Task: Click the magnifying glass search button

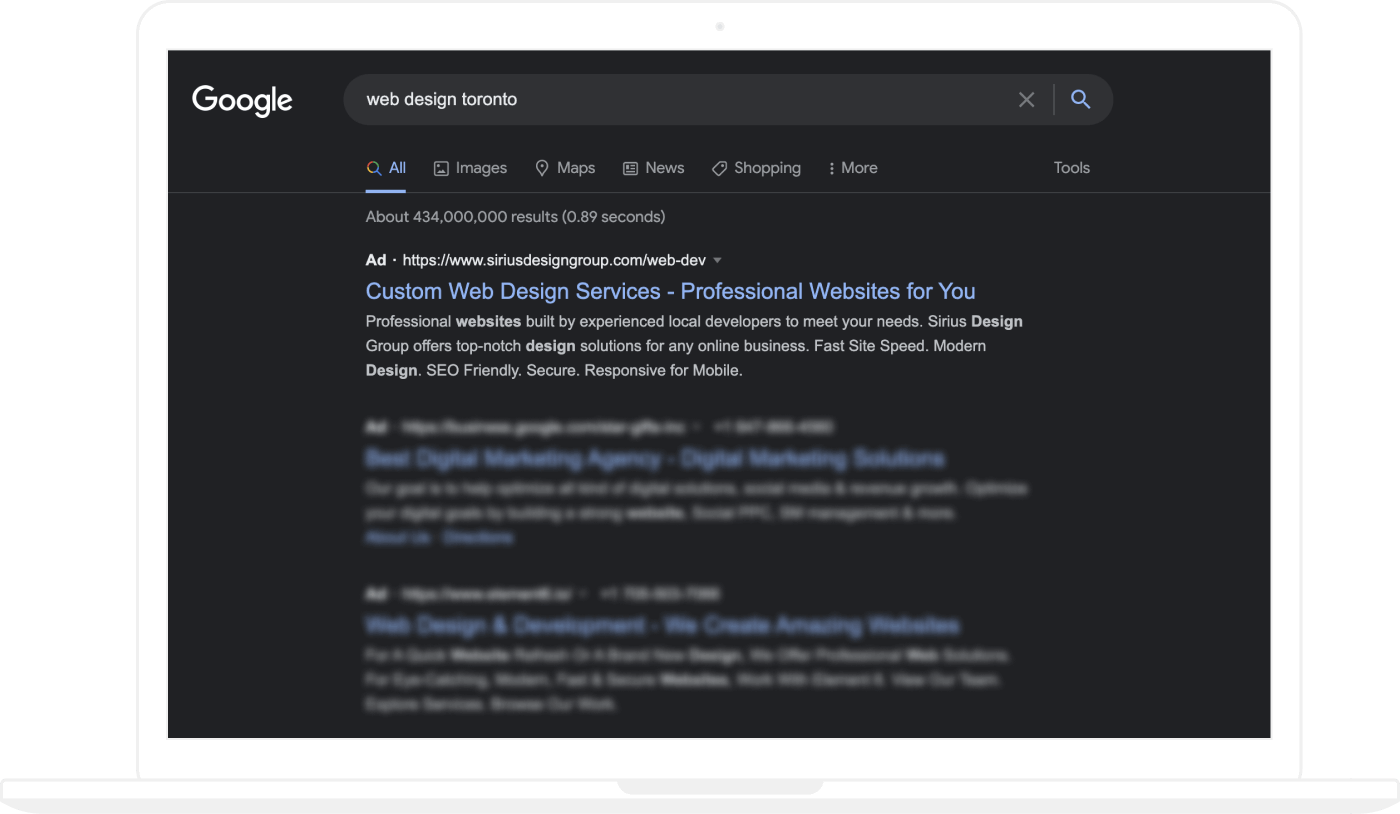Action: click(1080, 99)
